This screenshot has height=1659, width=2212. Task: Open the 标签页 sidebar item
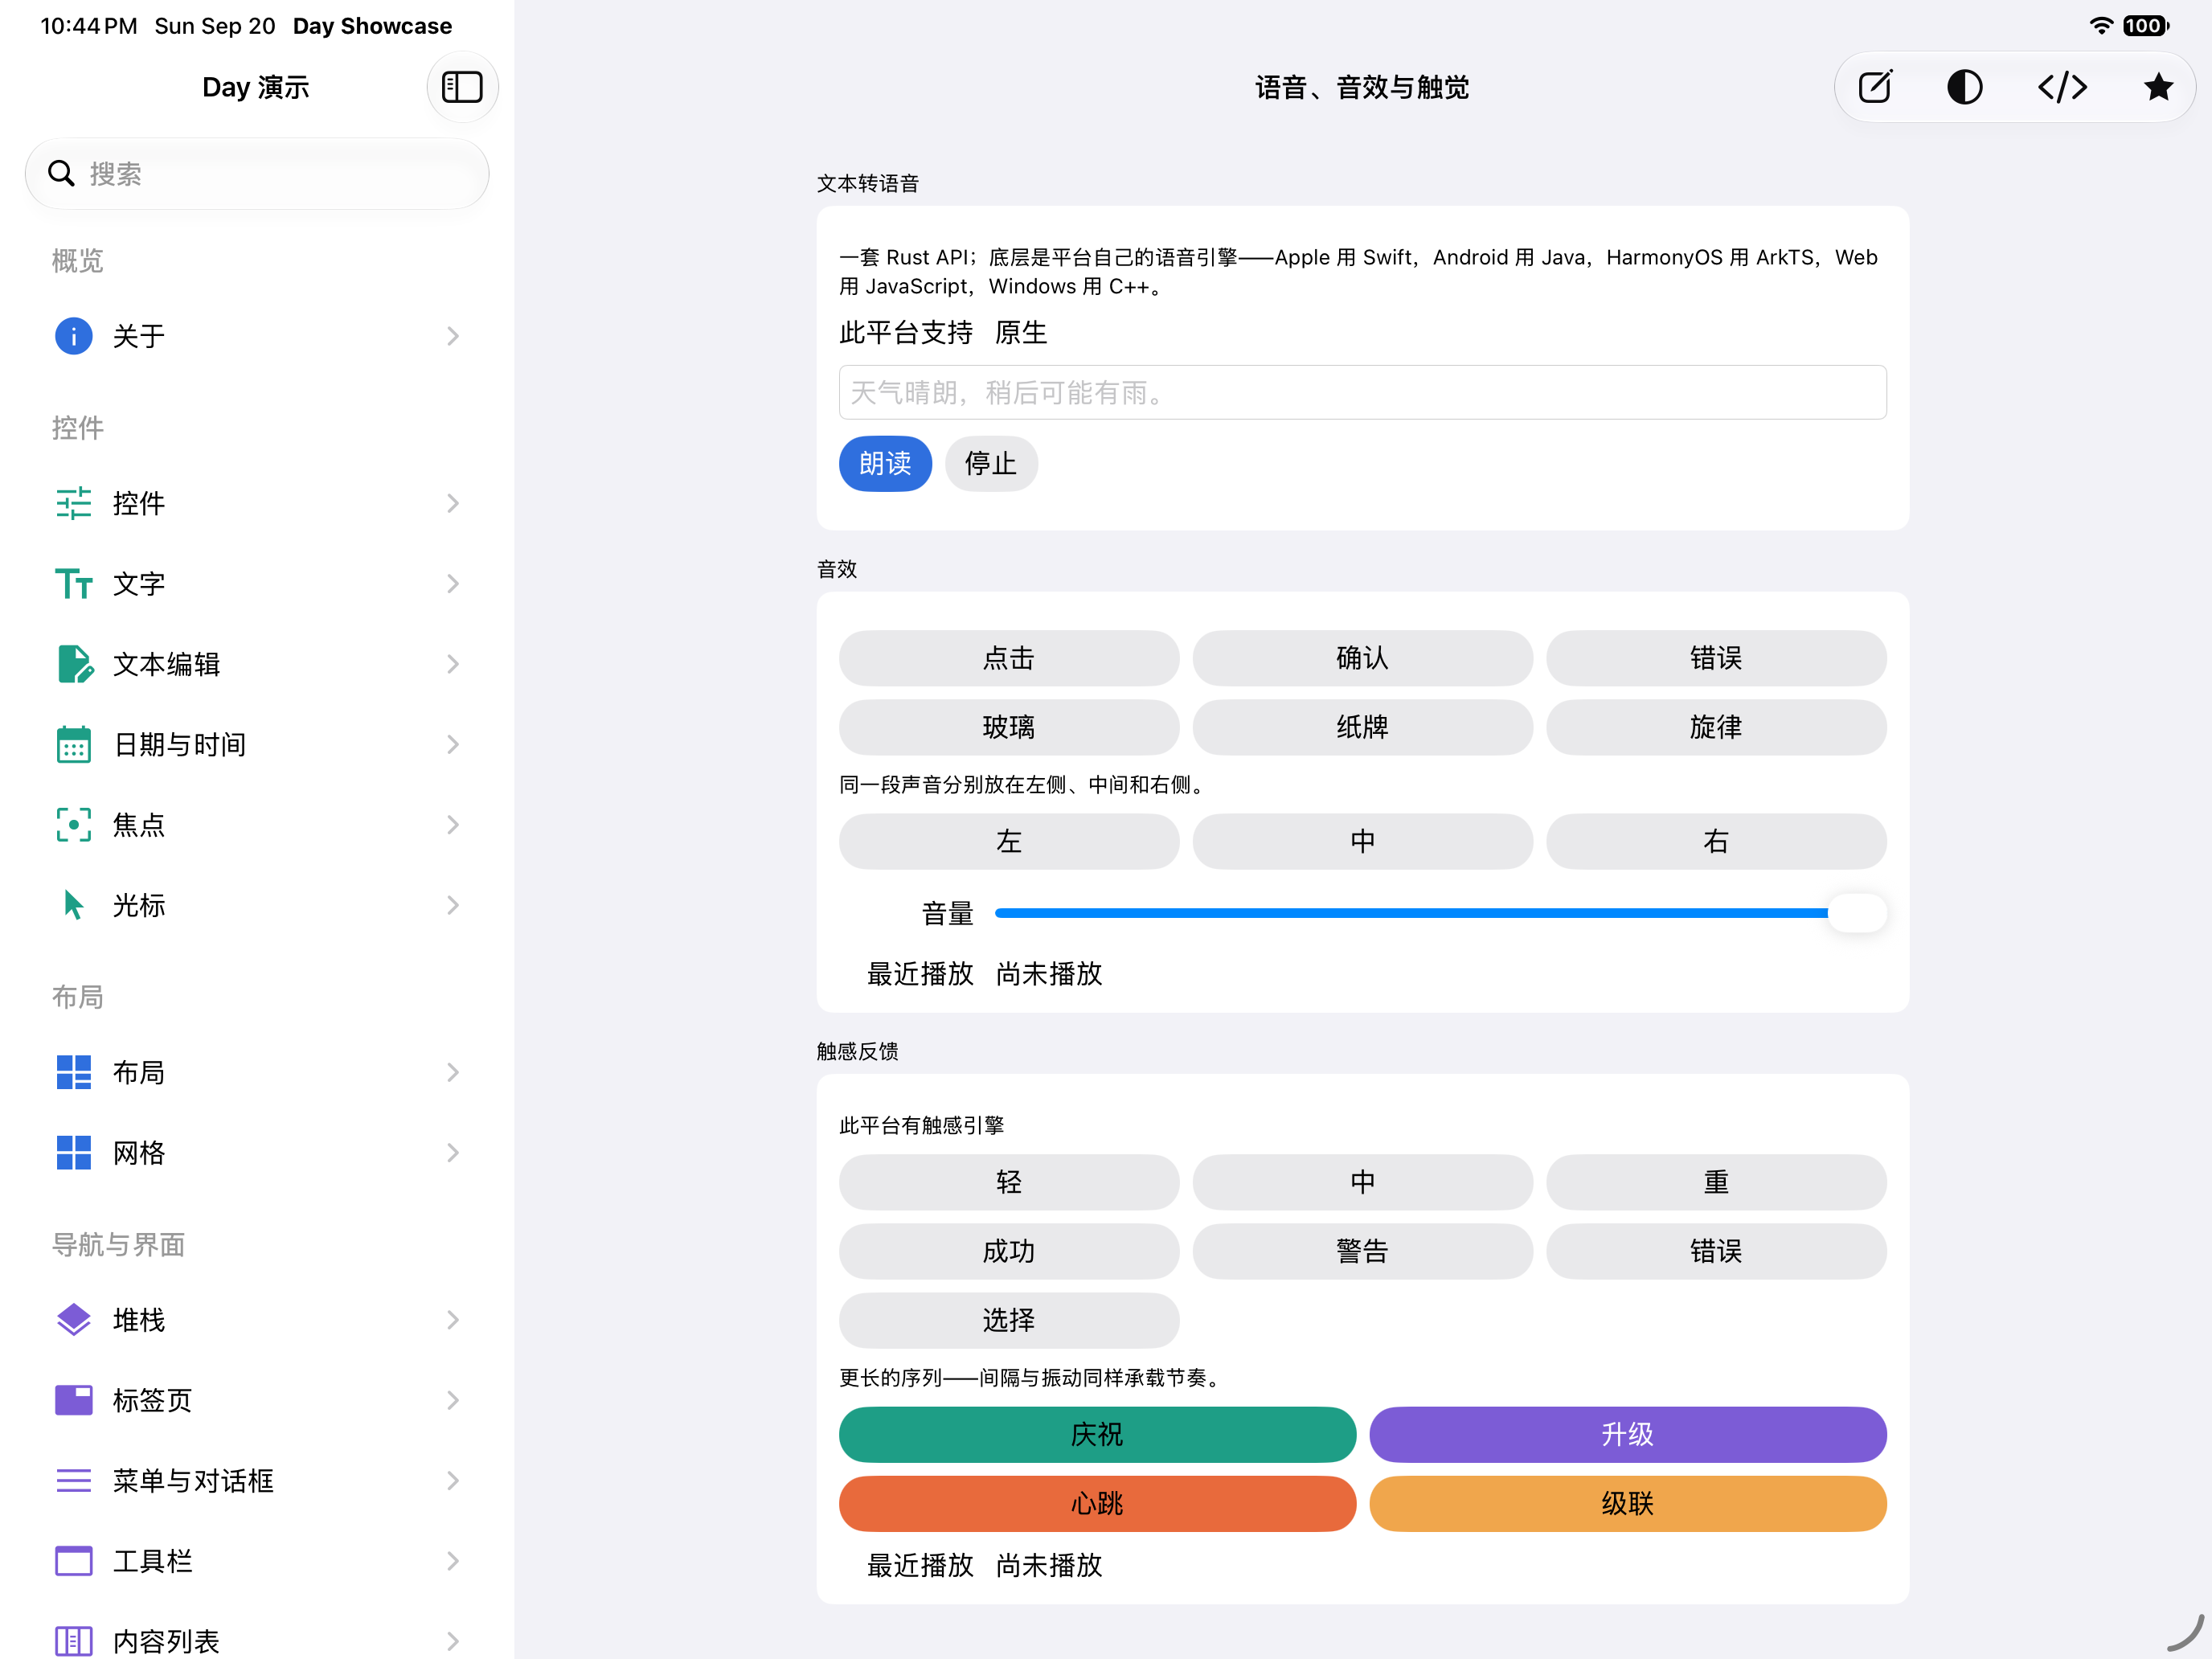click(x=257, y=1399)
